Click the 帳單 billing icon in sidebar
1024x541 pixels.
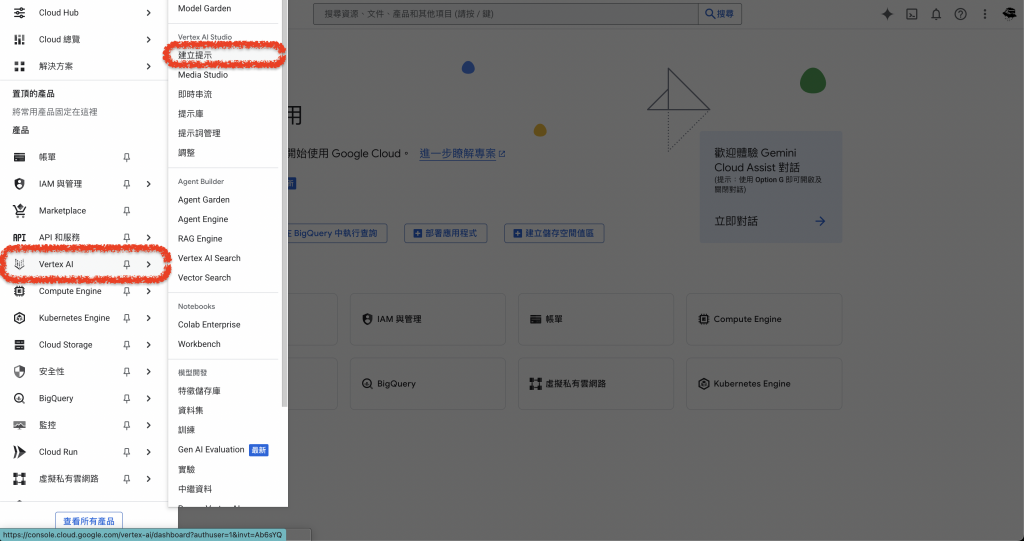click(20, 157)
